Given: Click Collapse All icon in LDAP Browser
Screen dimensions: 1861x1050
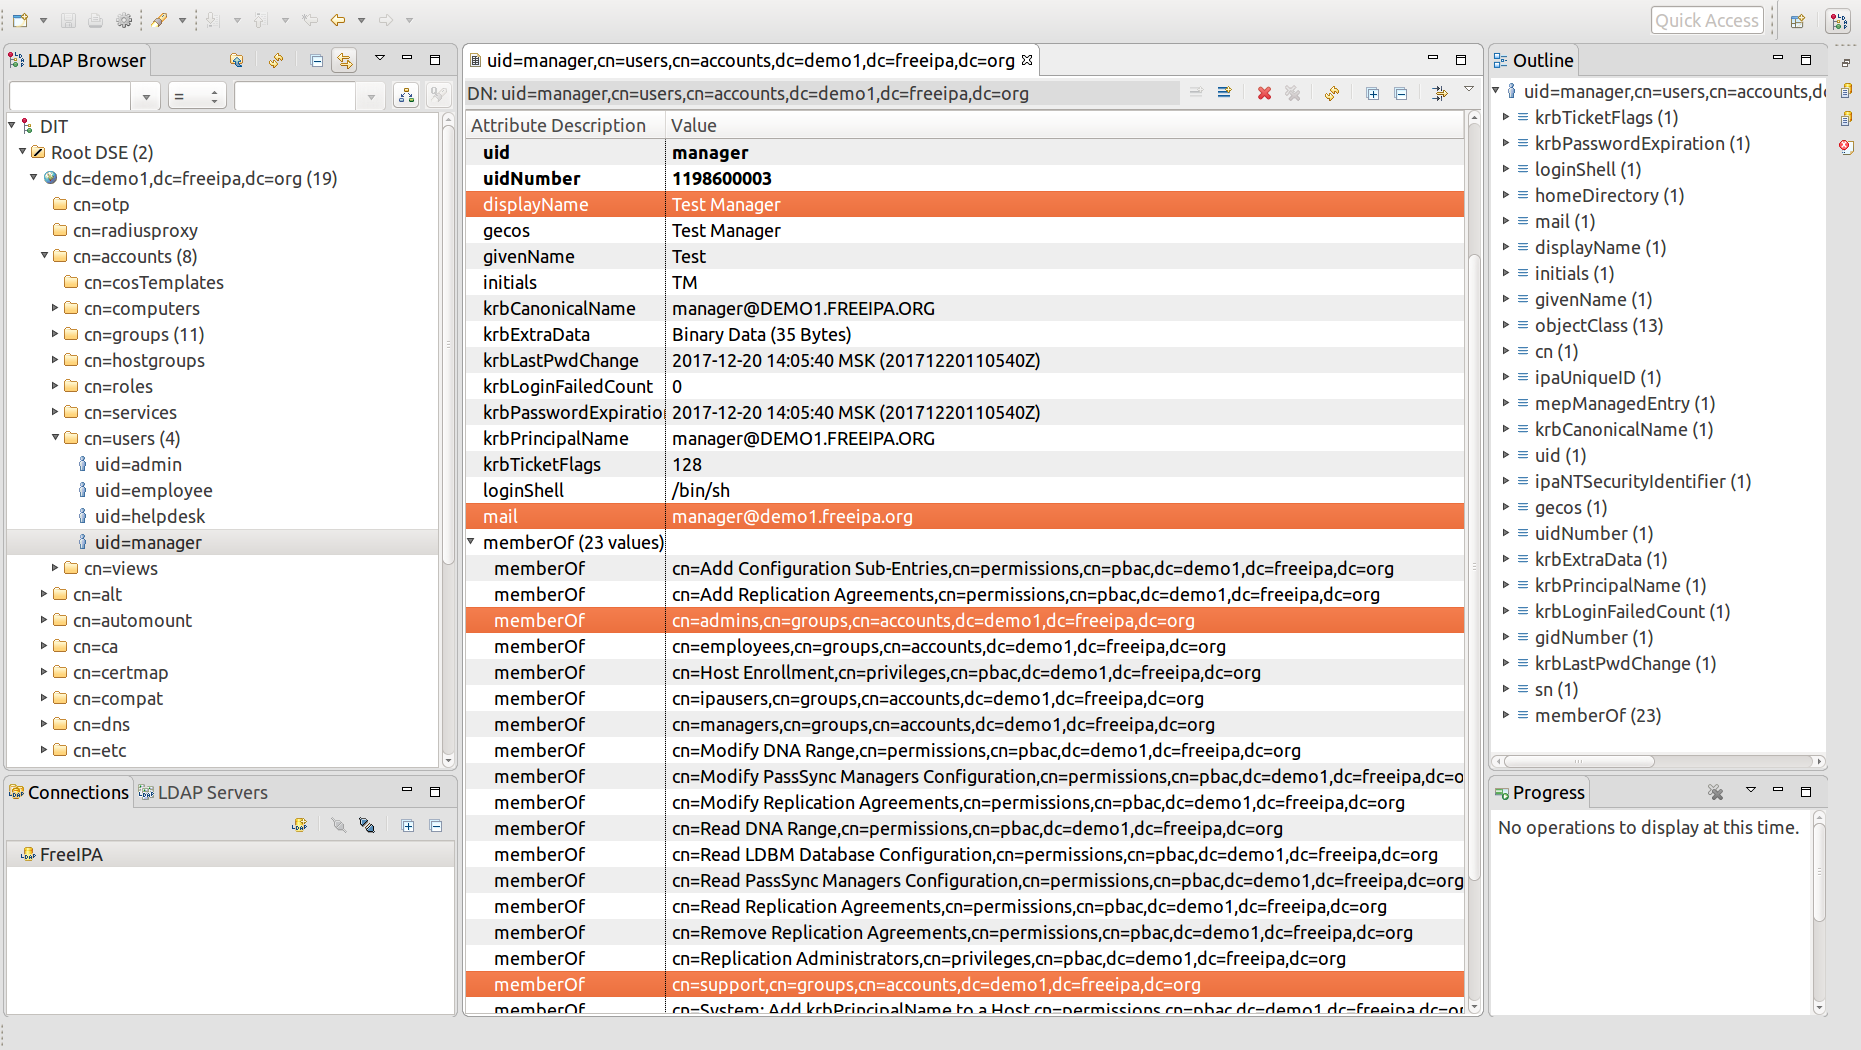Looking at the screenshot, I should tap(316, 60).
